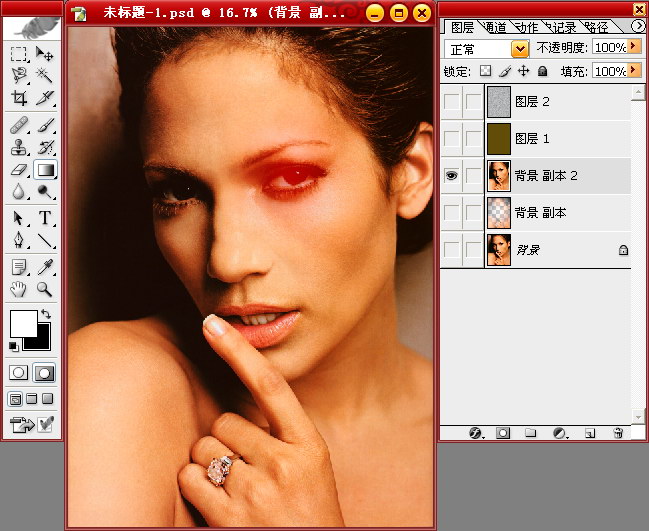Toggle lock transparent pixels
Screen dimensions: 649x531
[x=486, y=71]
